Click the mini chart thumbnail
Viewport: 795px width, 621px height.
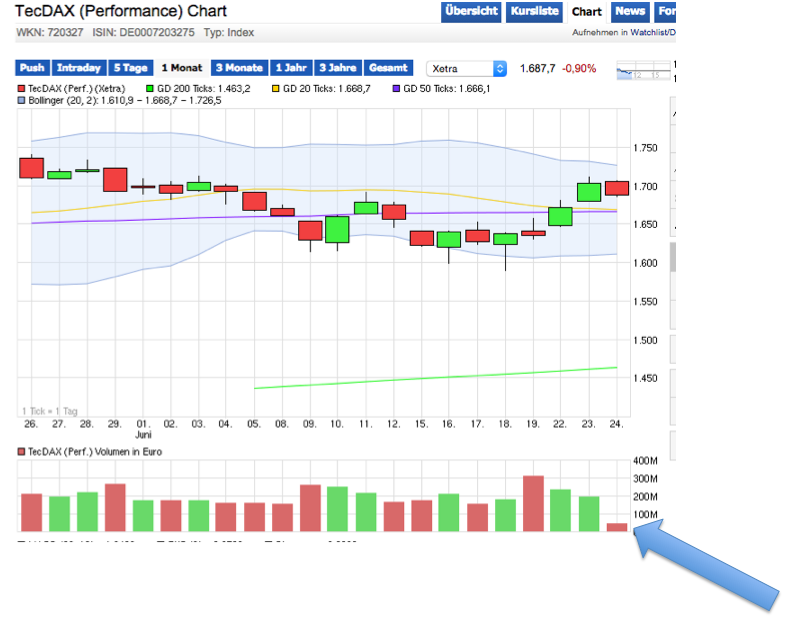[x=643, y=70]
